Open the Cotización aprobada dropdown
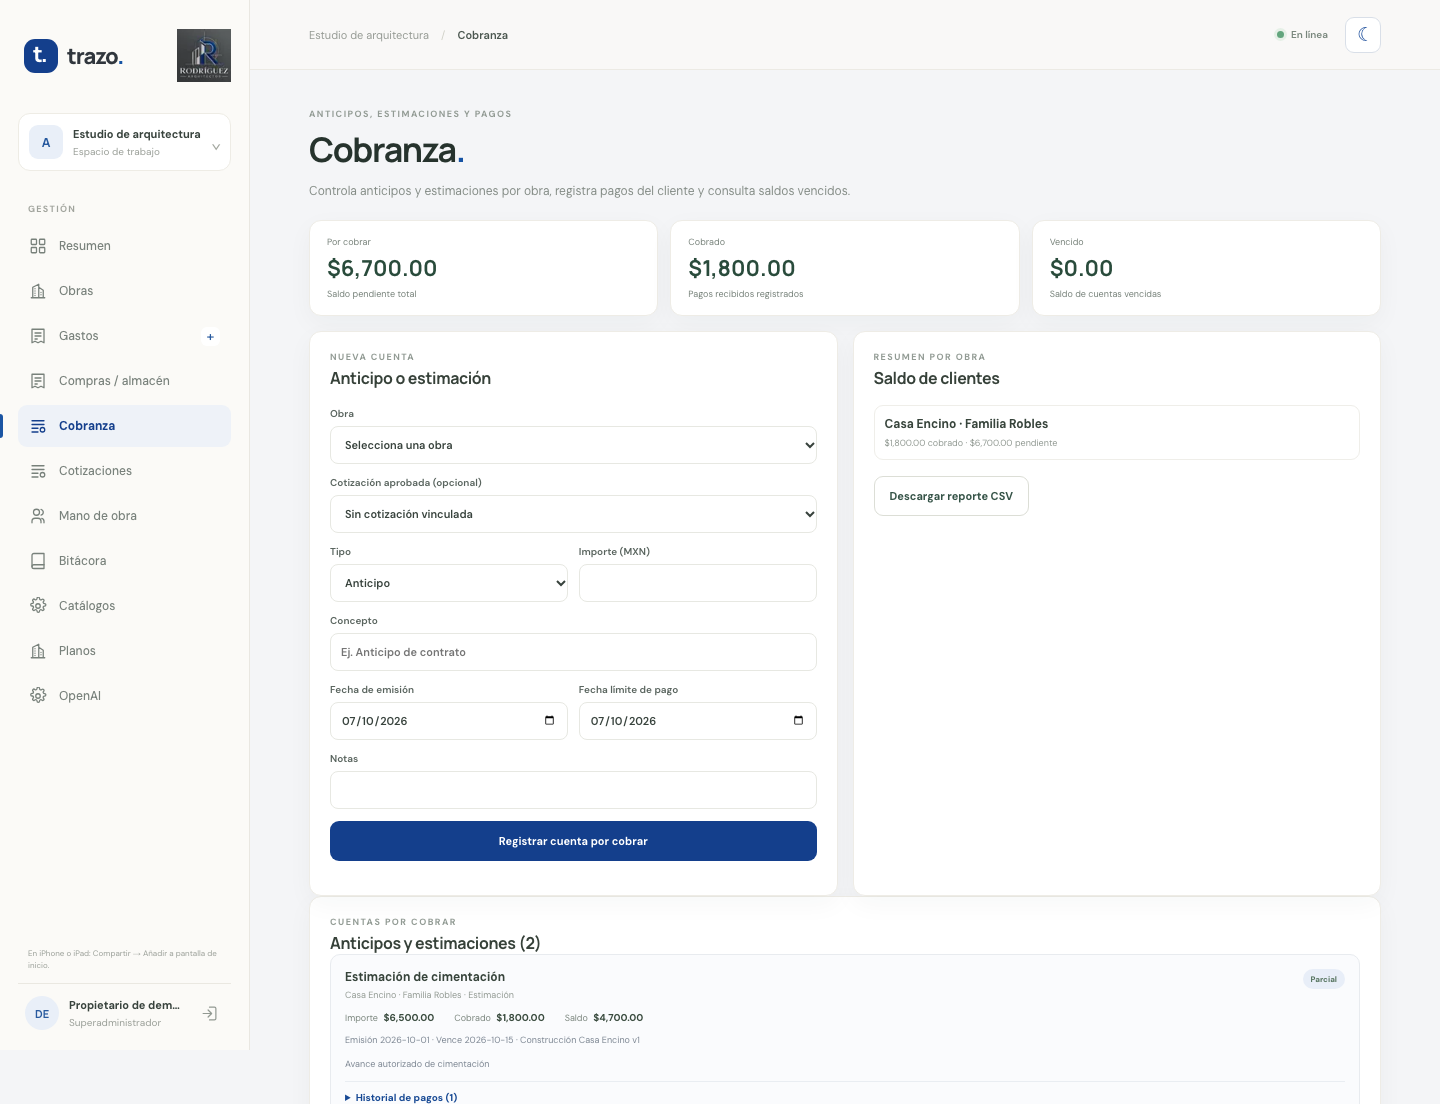Viewport: 1440px width, 1104px height. pos(573,514)
